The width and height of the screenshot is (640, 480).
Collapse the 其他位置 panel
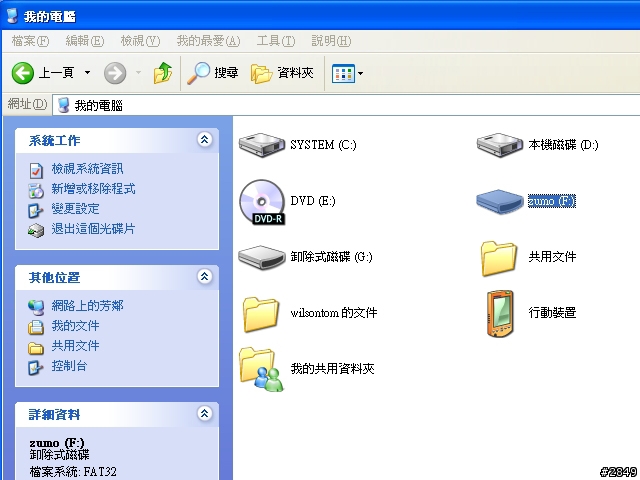204,277
